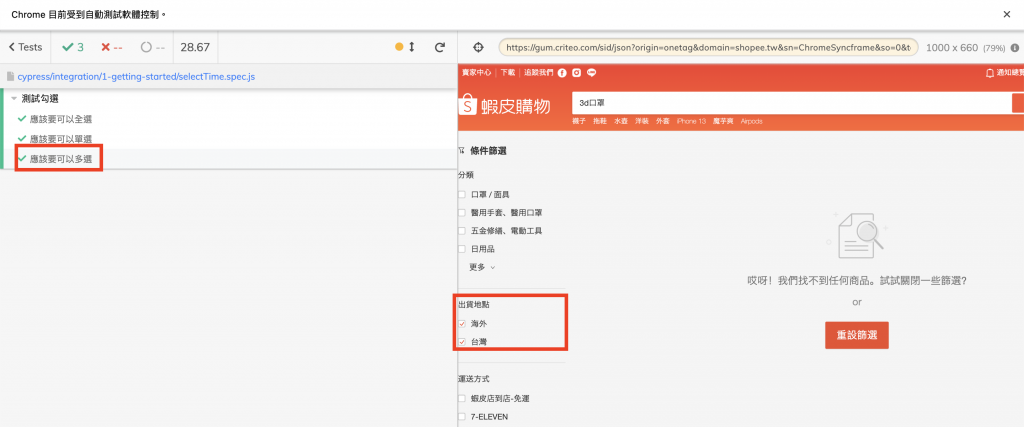Click the 蝦皮購物 logo
The width and height of the screenshot is (1024, 427).
[x=504, y=105]
